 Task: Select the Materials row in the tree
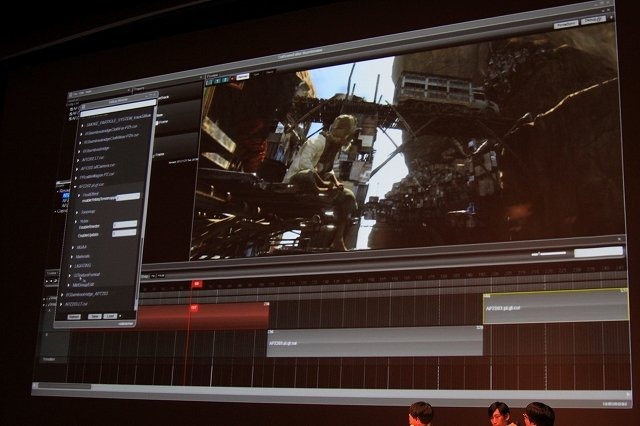click(x=83, y=256)
